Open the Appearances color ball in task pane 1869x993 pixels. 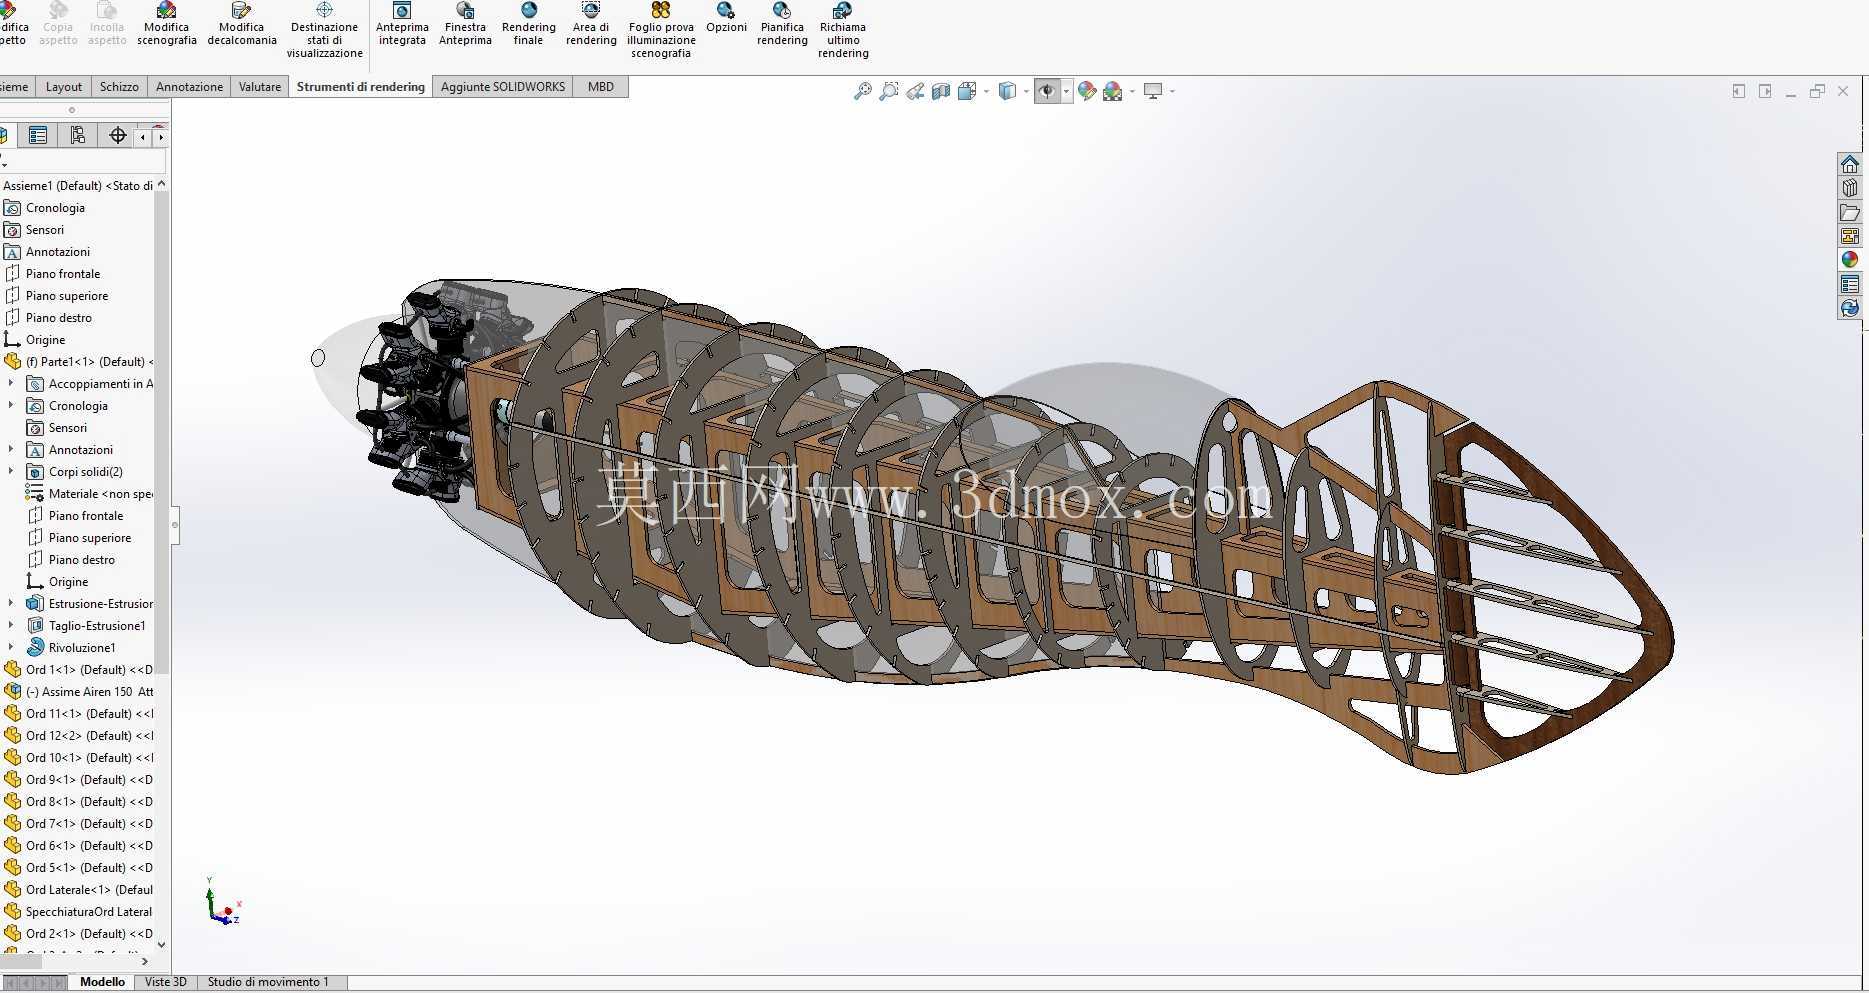(x=1849, y=260)
